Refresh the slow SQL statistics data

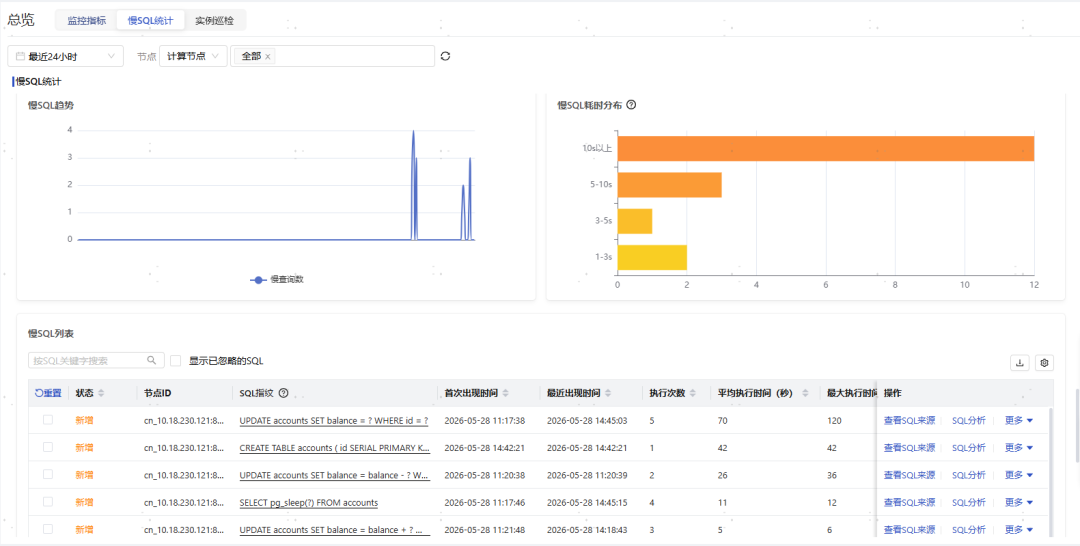coord(445,56)
